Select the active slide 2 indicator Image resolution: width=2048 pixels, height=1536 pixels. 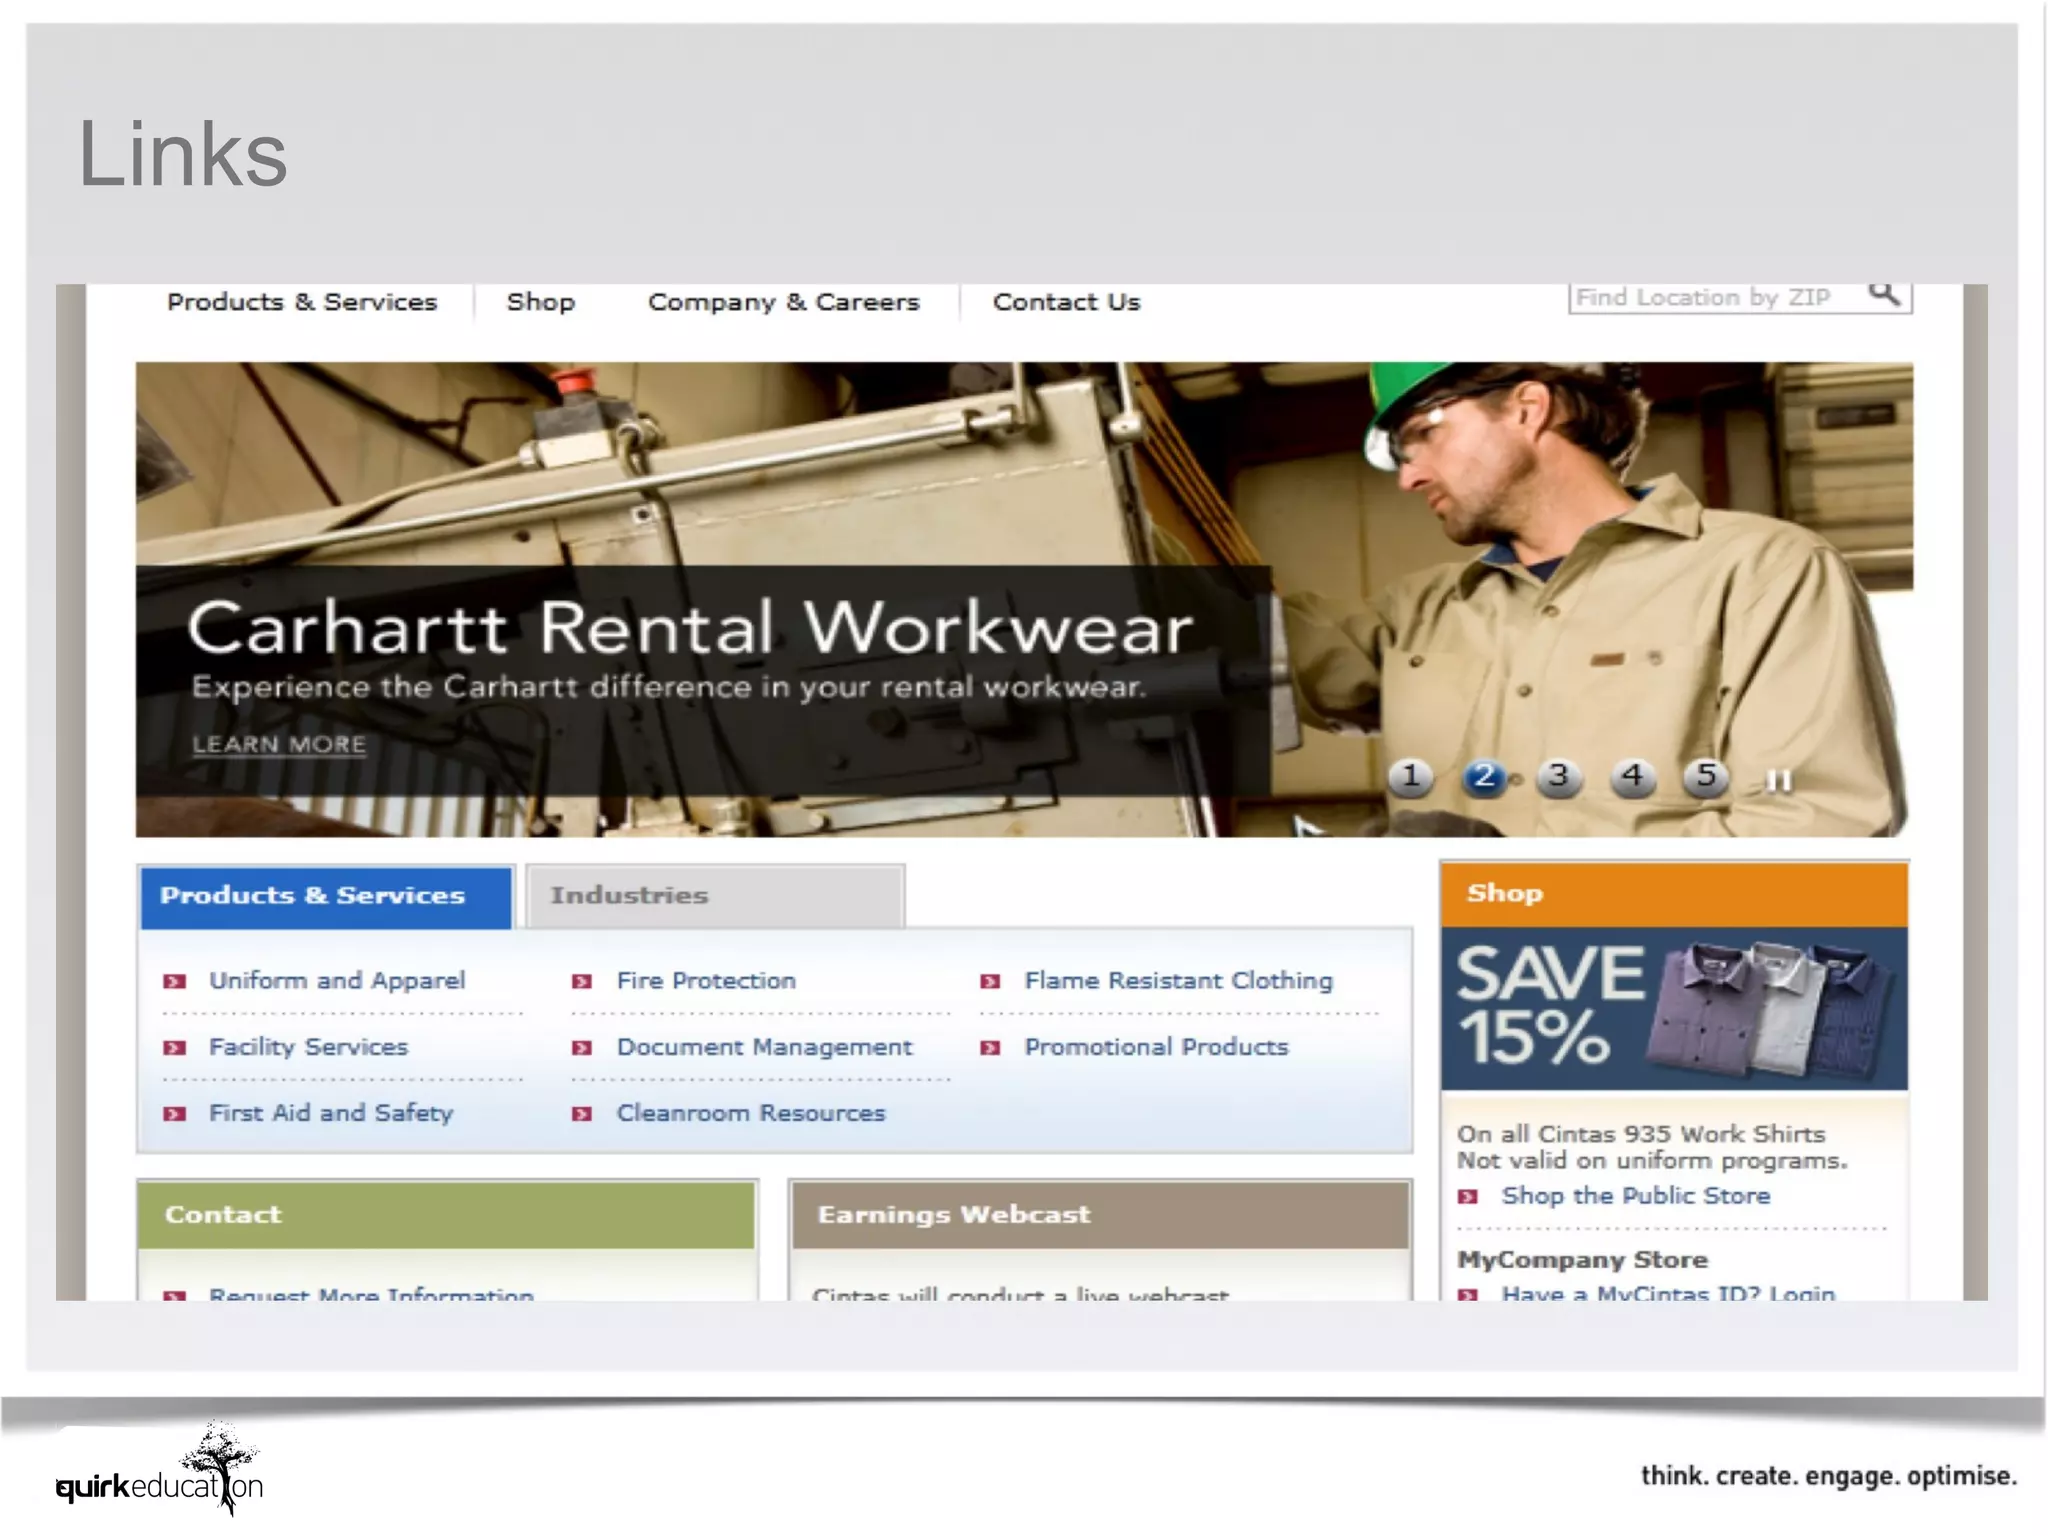point(1484,777)
